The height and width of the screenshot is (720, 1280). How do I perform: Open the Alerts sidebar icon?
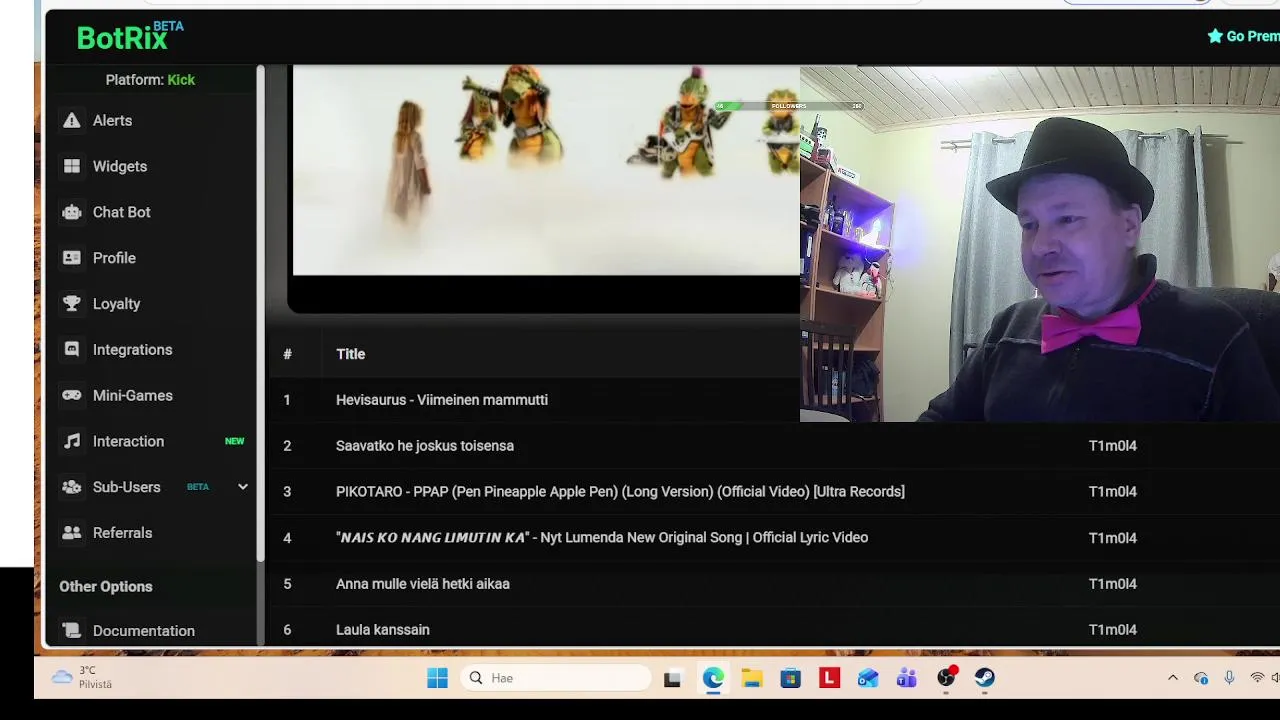coord(71,120)
